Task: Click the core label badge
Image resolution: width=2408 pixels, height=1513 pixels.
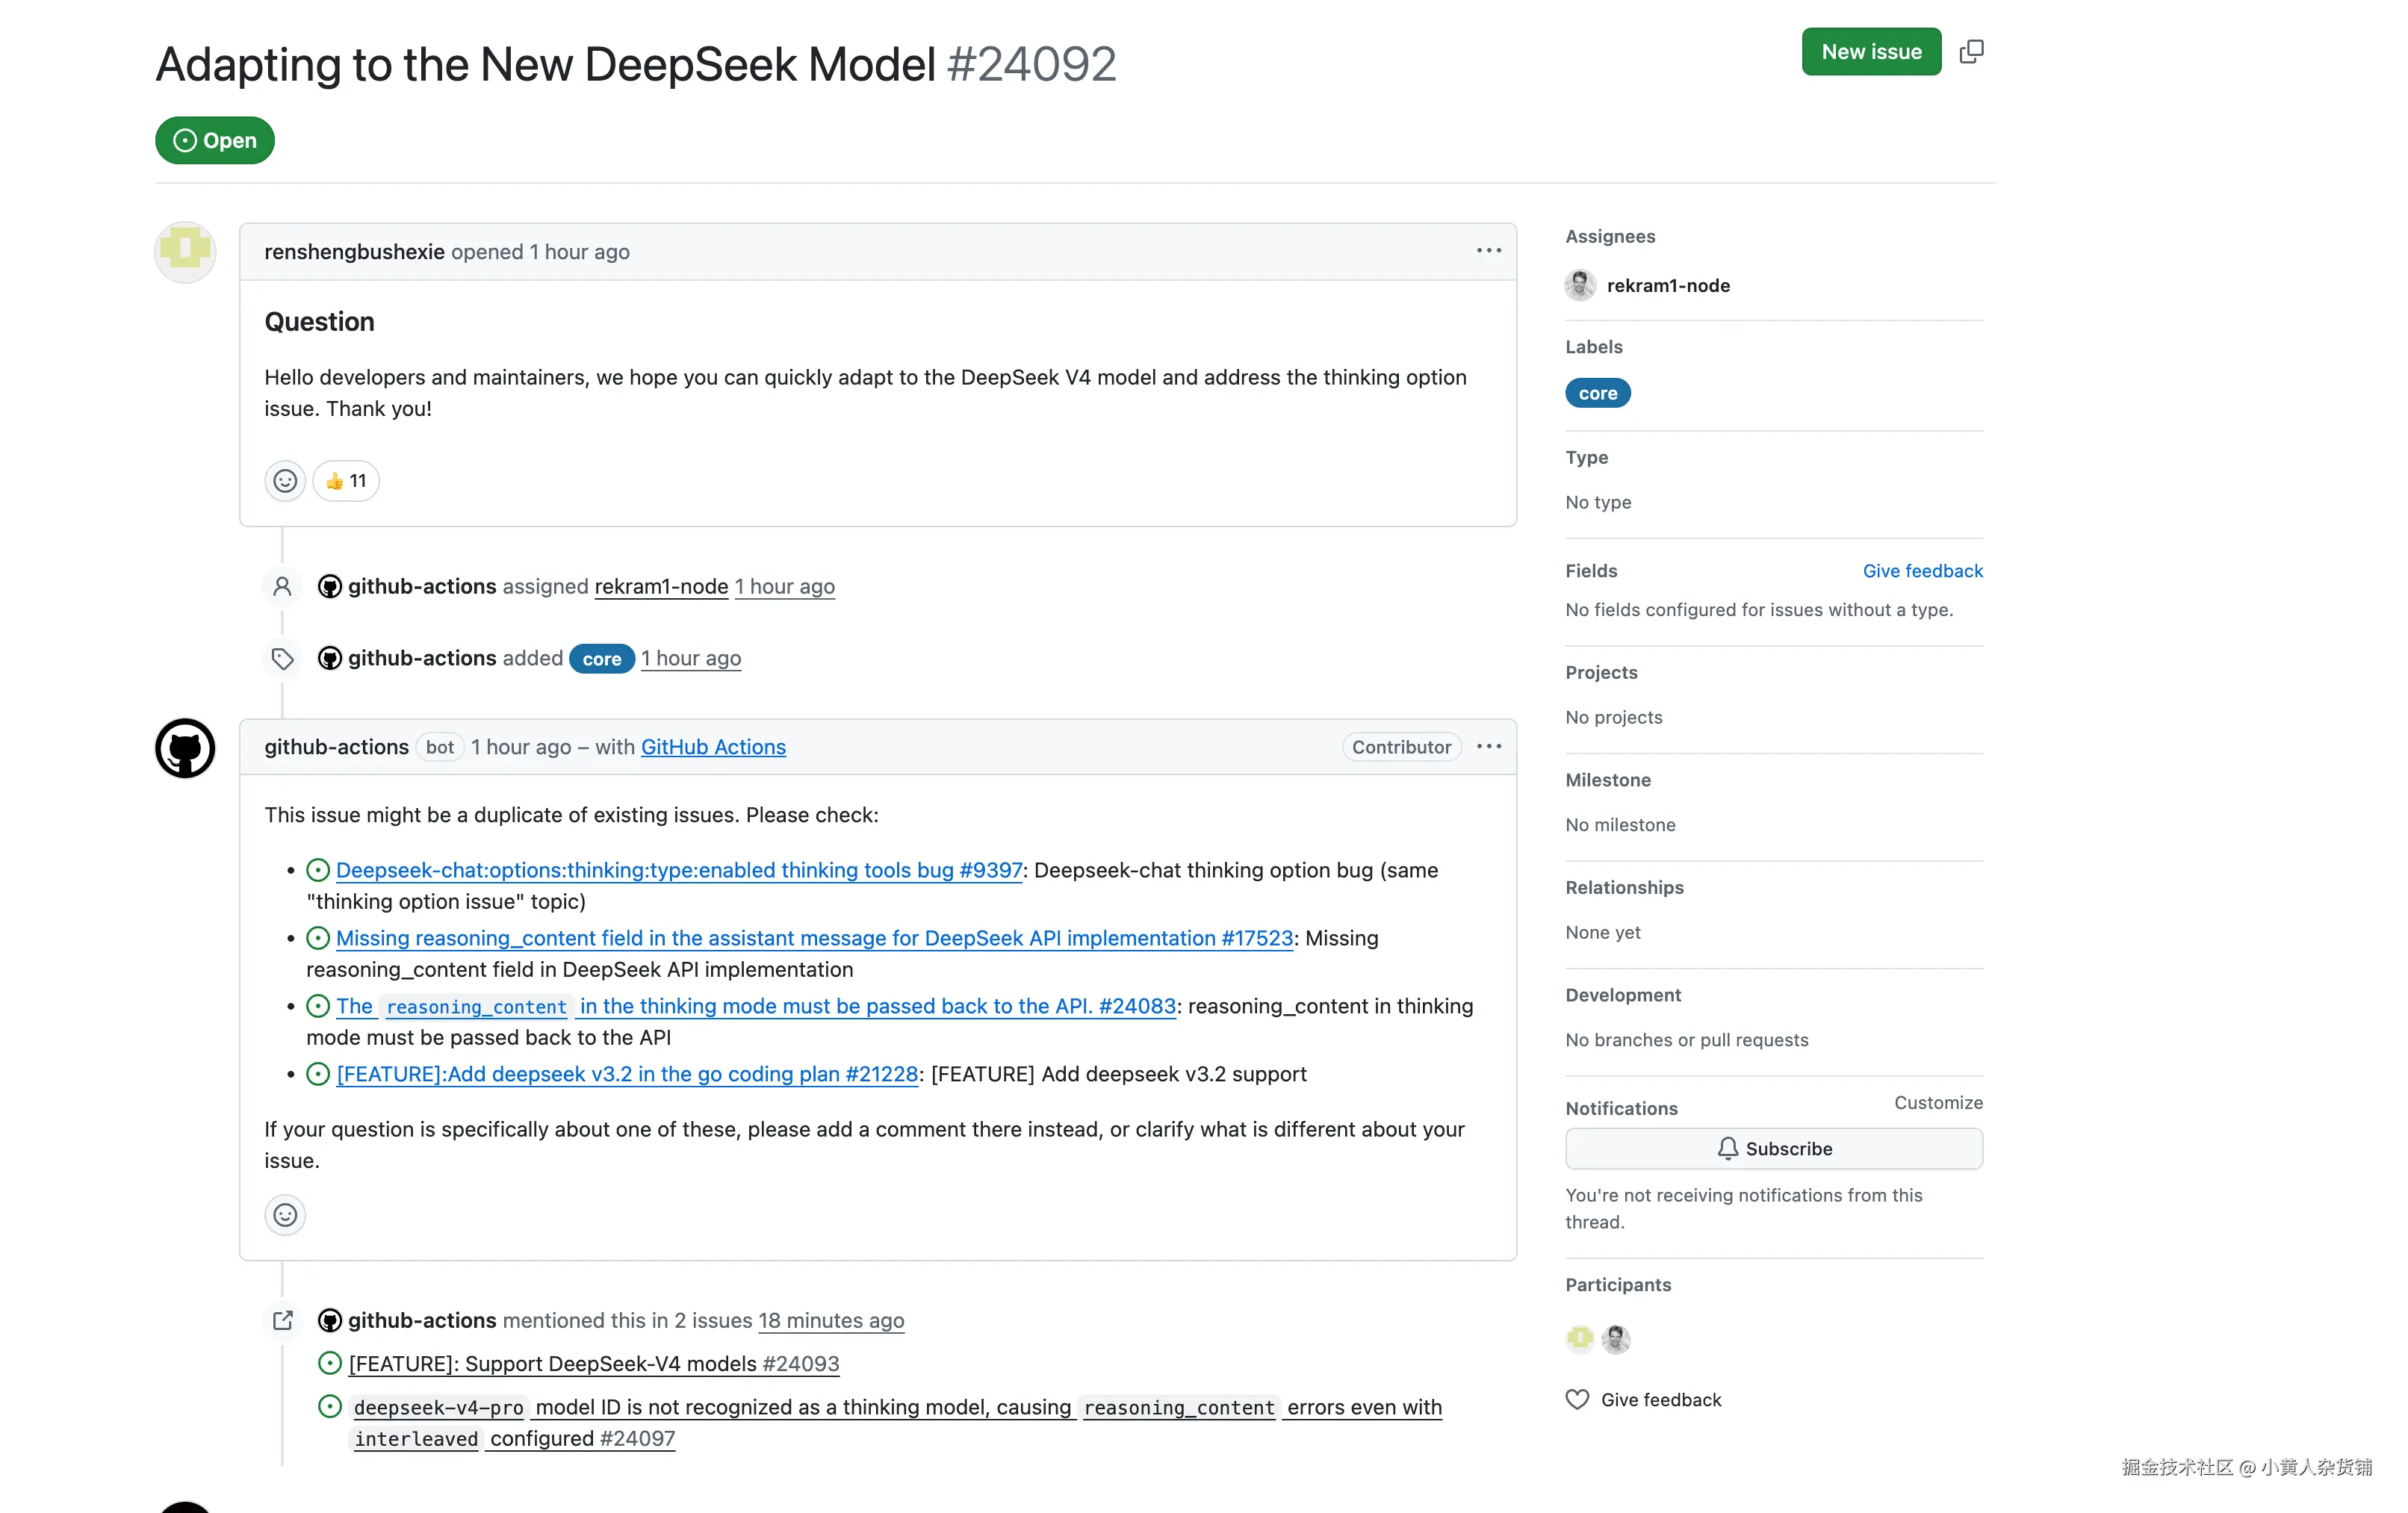Action: tap(1597, 392)
